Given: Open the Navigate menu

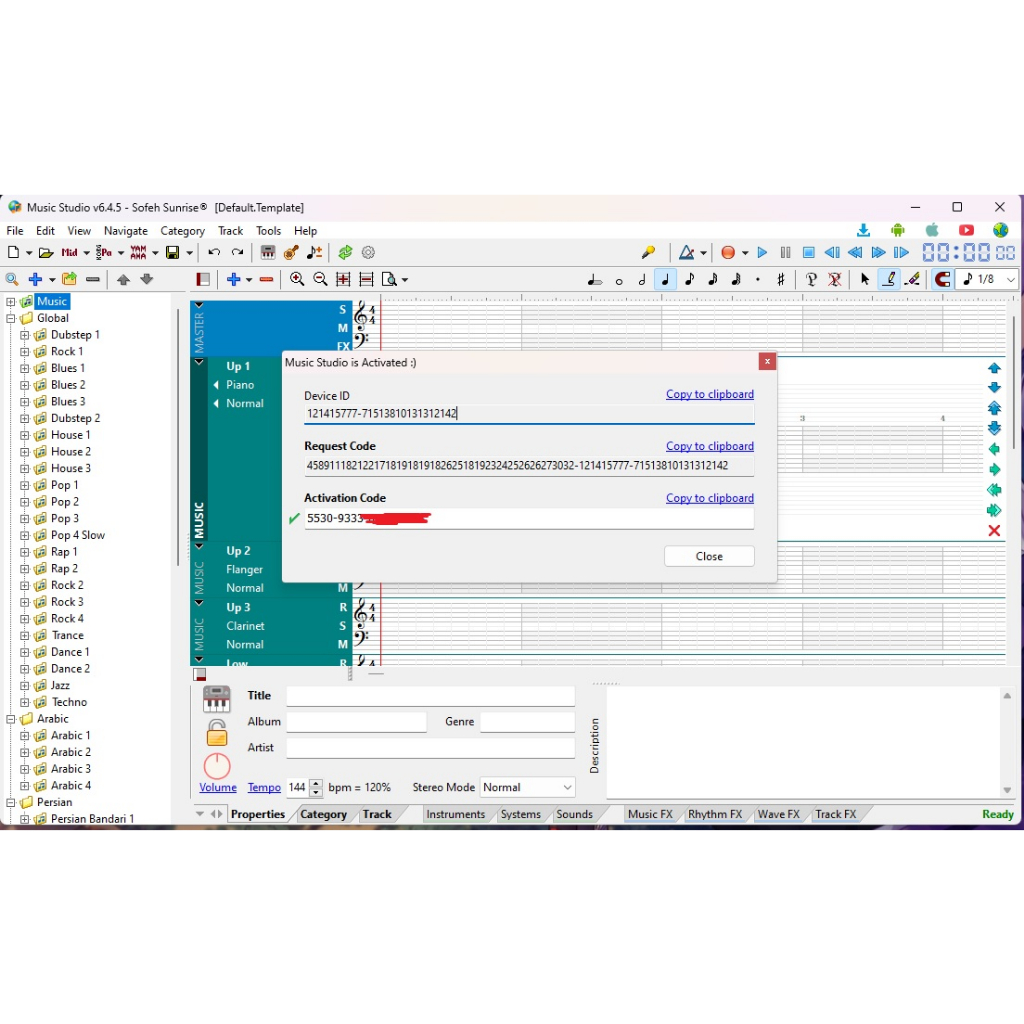Looking at the screenshot, I should (126, 231).
